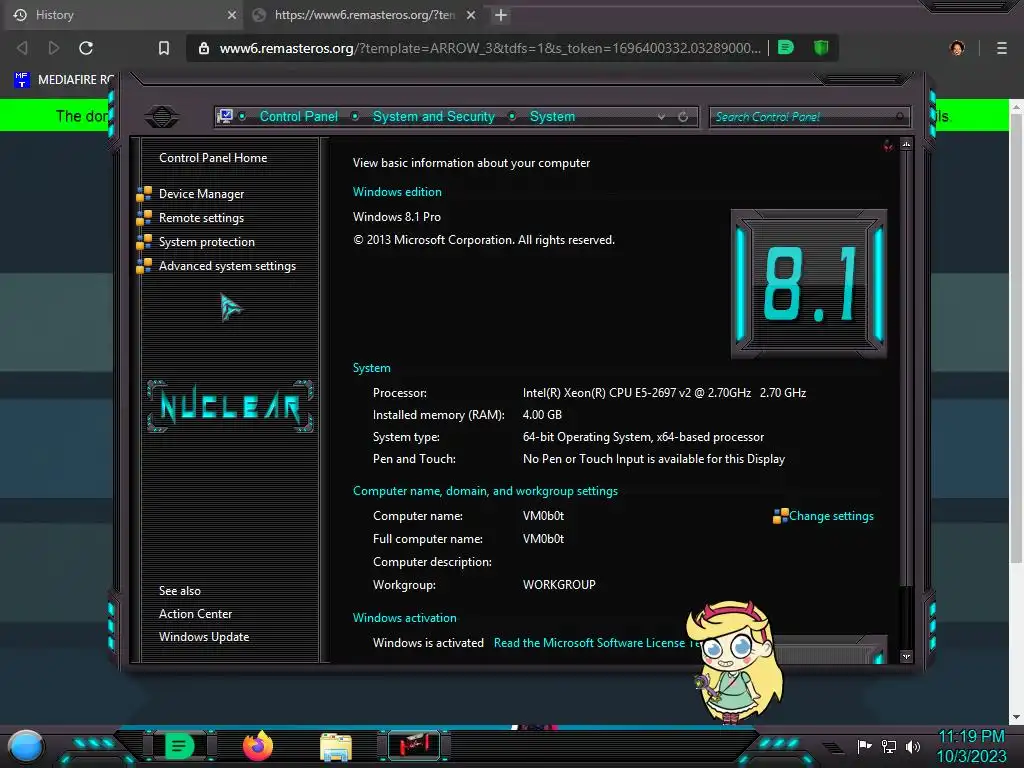Click the NUCLEAR theme logo
This screenshot has width=1024, height=768.
click(x=230, y=406)
